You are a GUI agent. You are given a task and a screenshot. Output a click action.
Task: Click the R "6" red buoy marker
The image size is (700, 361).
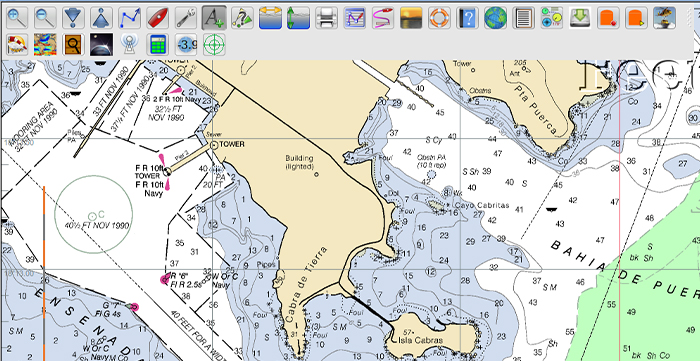click(x=165, y=279)
